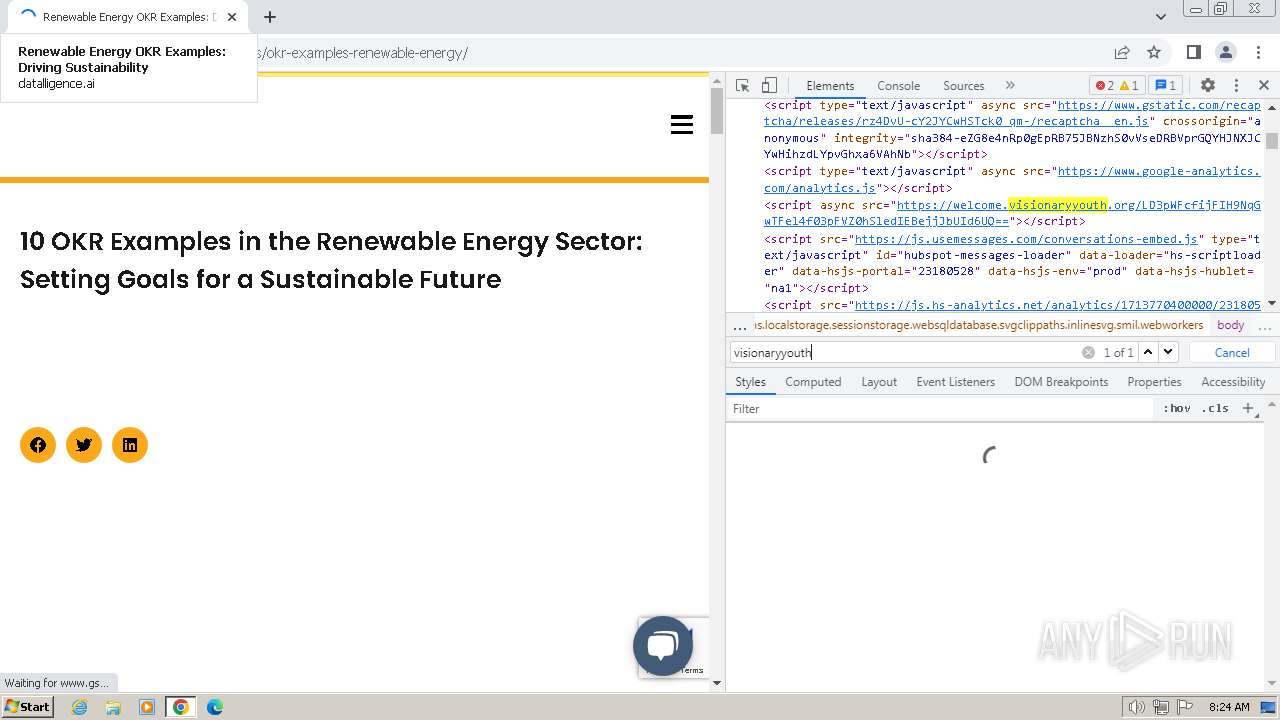
Task: Open network status tray icon
Action: 1161,707
